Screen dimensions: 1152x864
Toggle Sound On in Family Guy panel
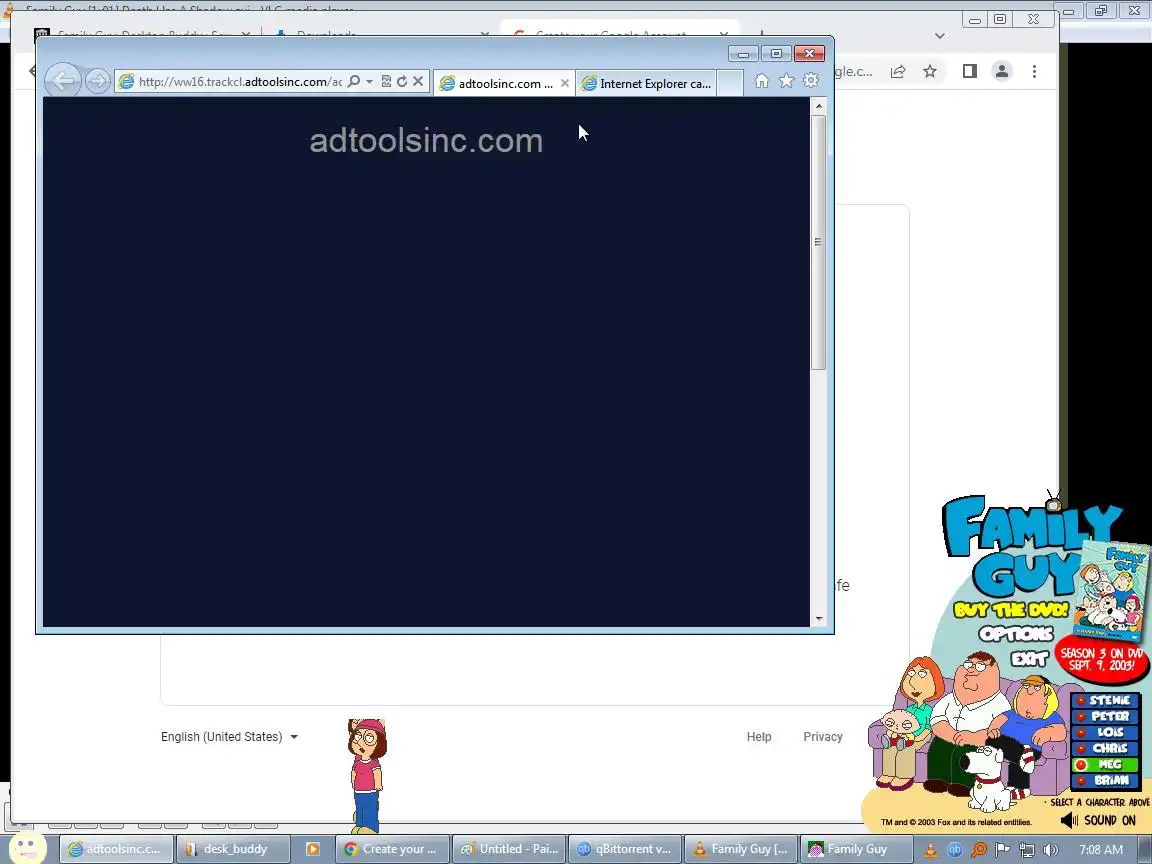(x=1099, y=821)
